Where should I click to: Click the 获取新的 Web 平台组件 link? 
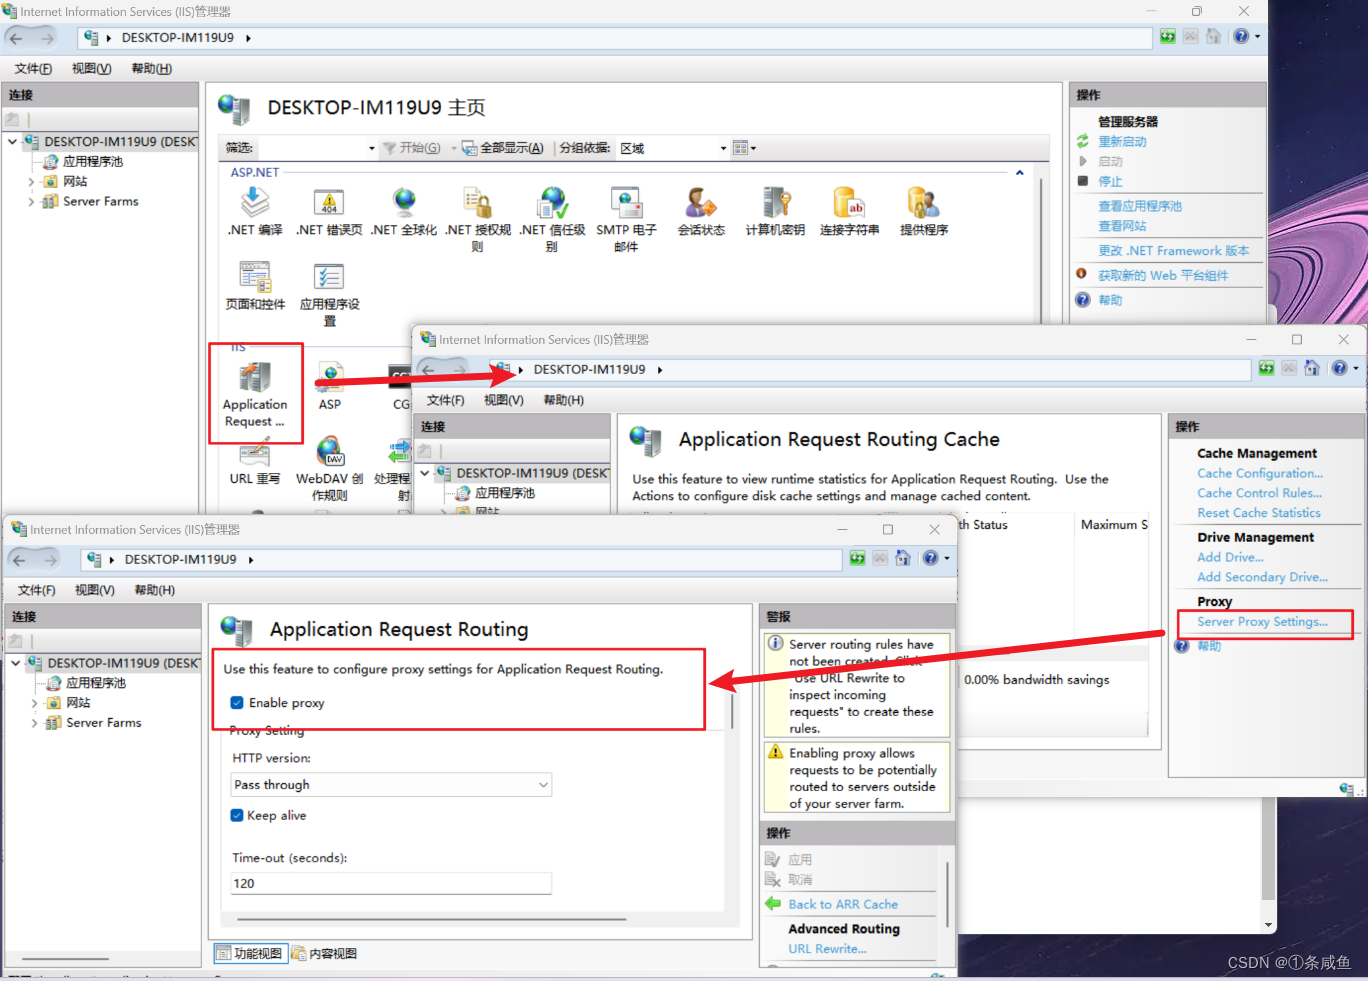pos(1163,275)
